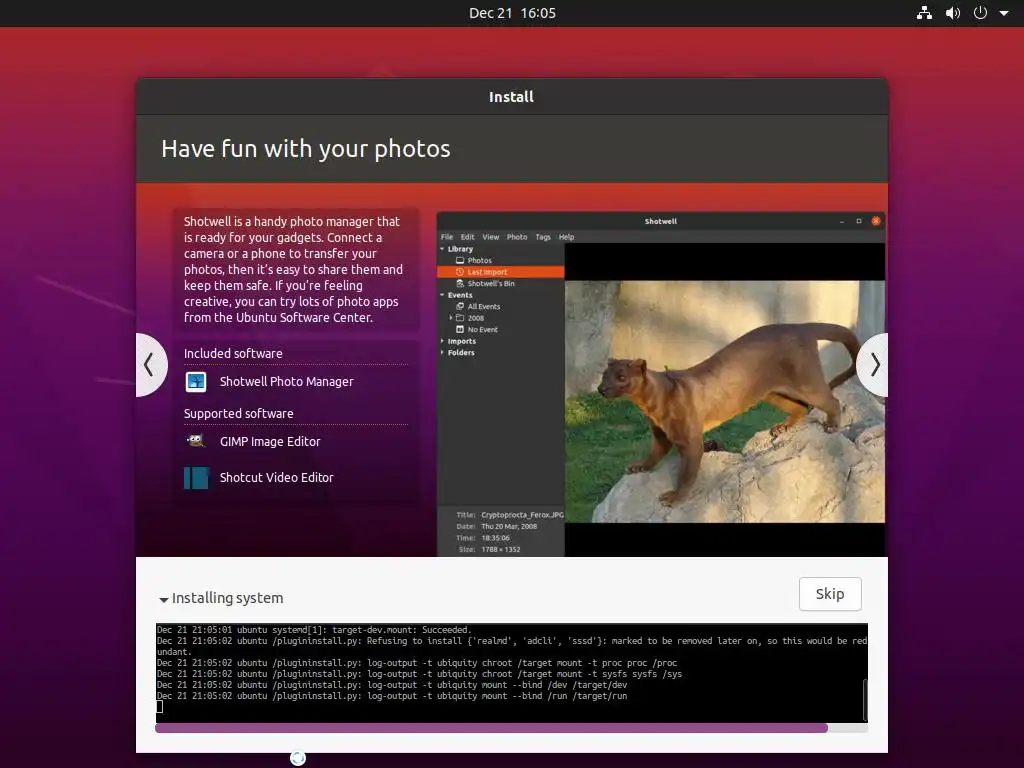Click the GIMP Image Editor icon
Image resolution: width=1024 pixels, height=768 pixels.
[196, 441]
